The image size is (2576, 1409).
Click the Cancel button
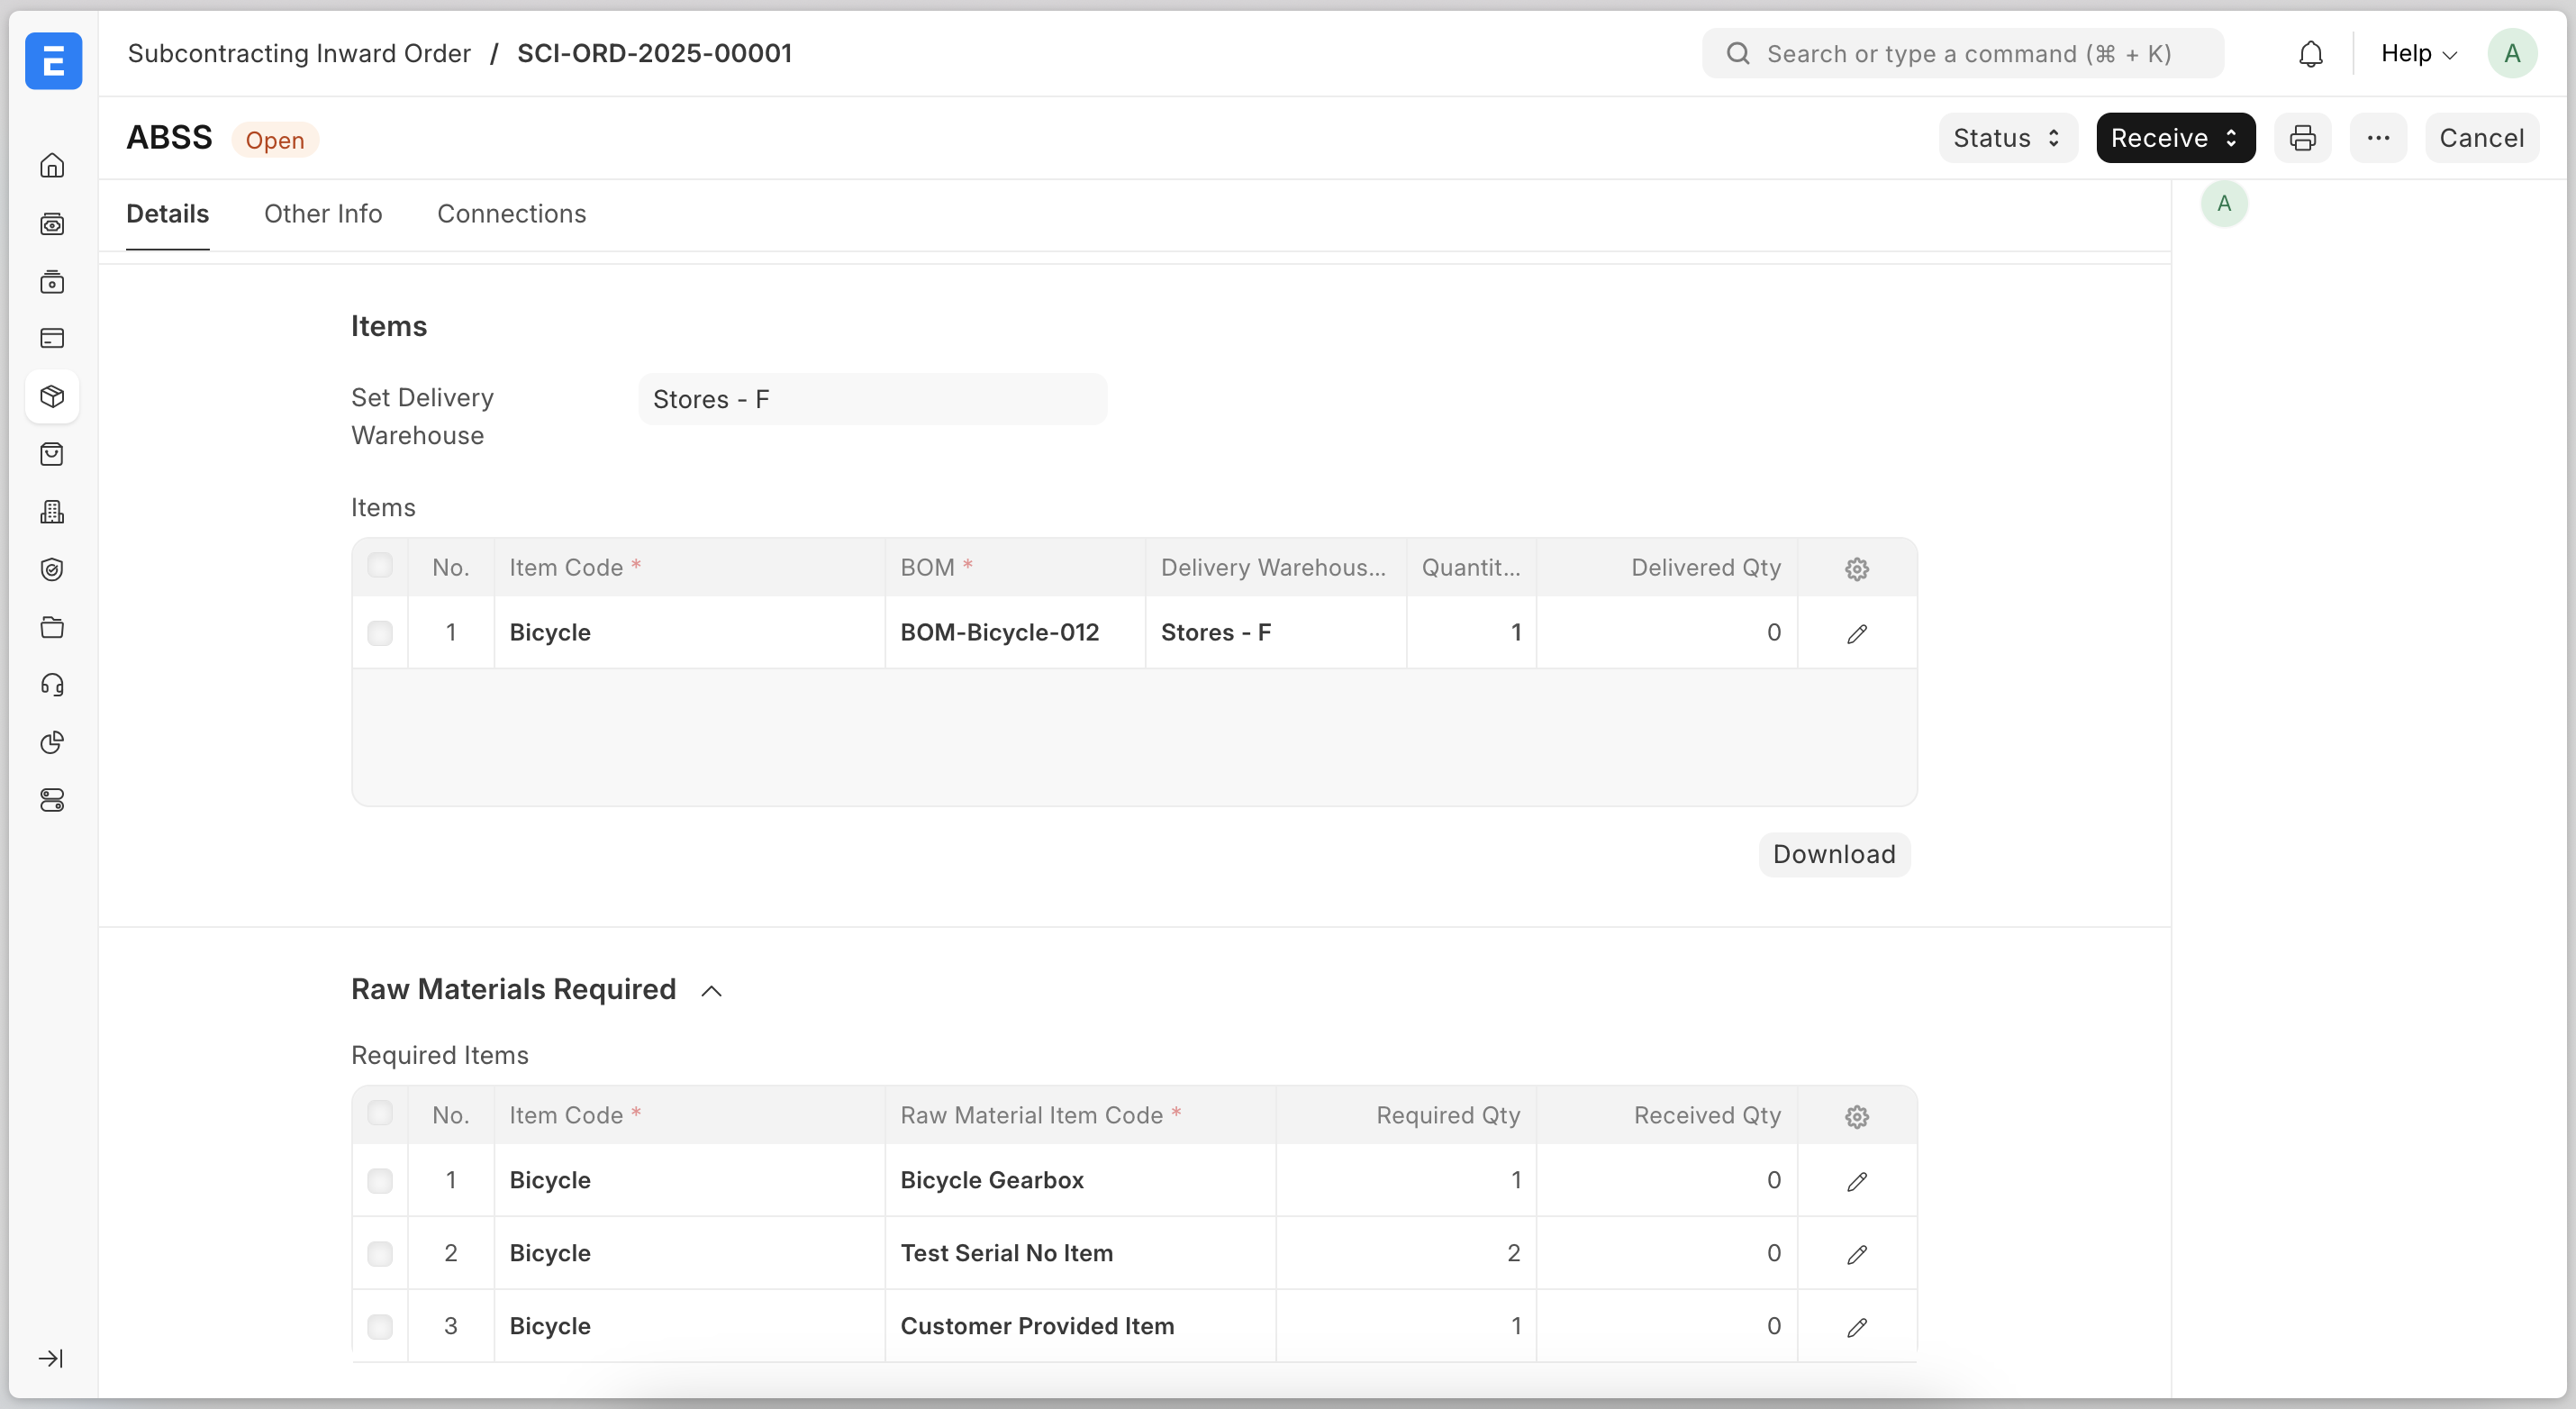tap(2481, 138)
